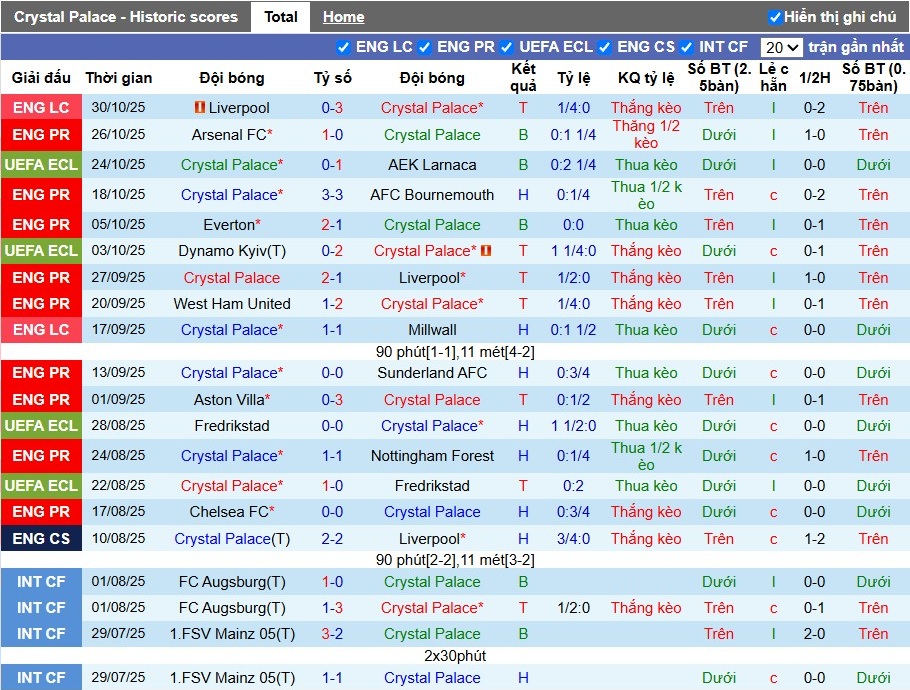
Task: Click ENG LC badge for 30/10/25 match
Action: (41, 108)
